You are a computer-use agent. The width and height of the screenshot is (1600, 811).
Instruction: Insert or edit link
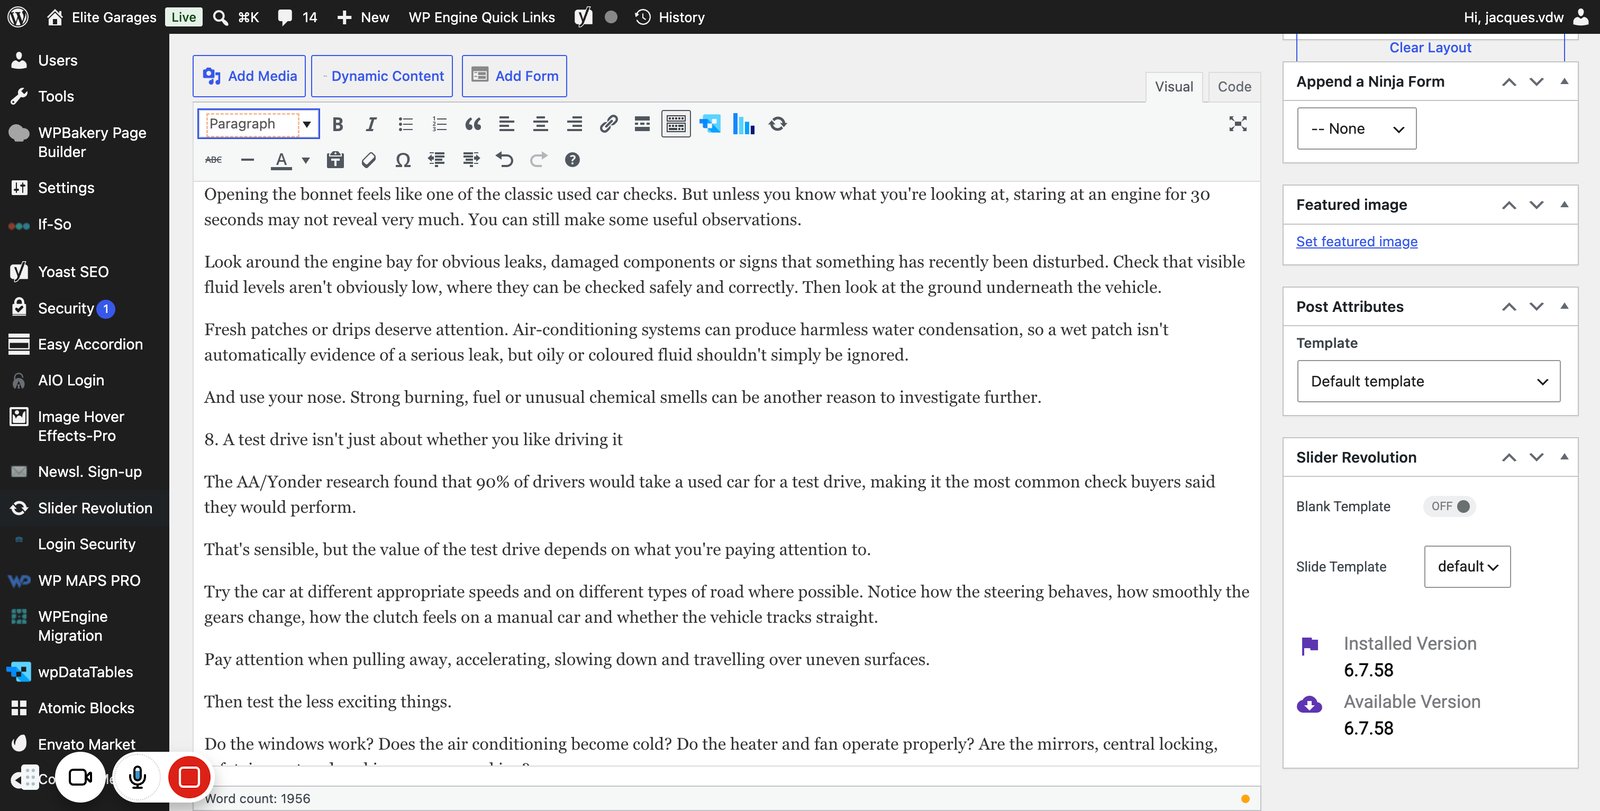click(608, 124)
